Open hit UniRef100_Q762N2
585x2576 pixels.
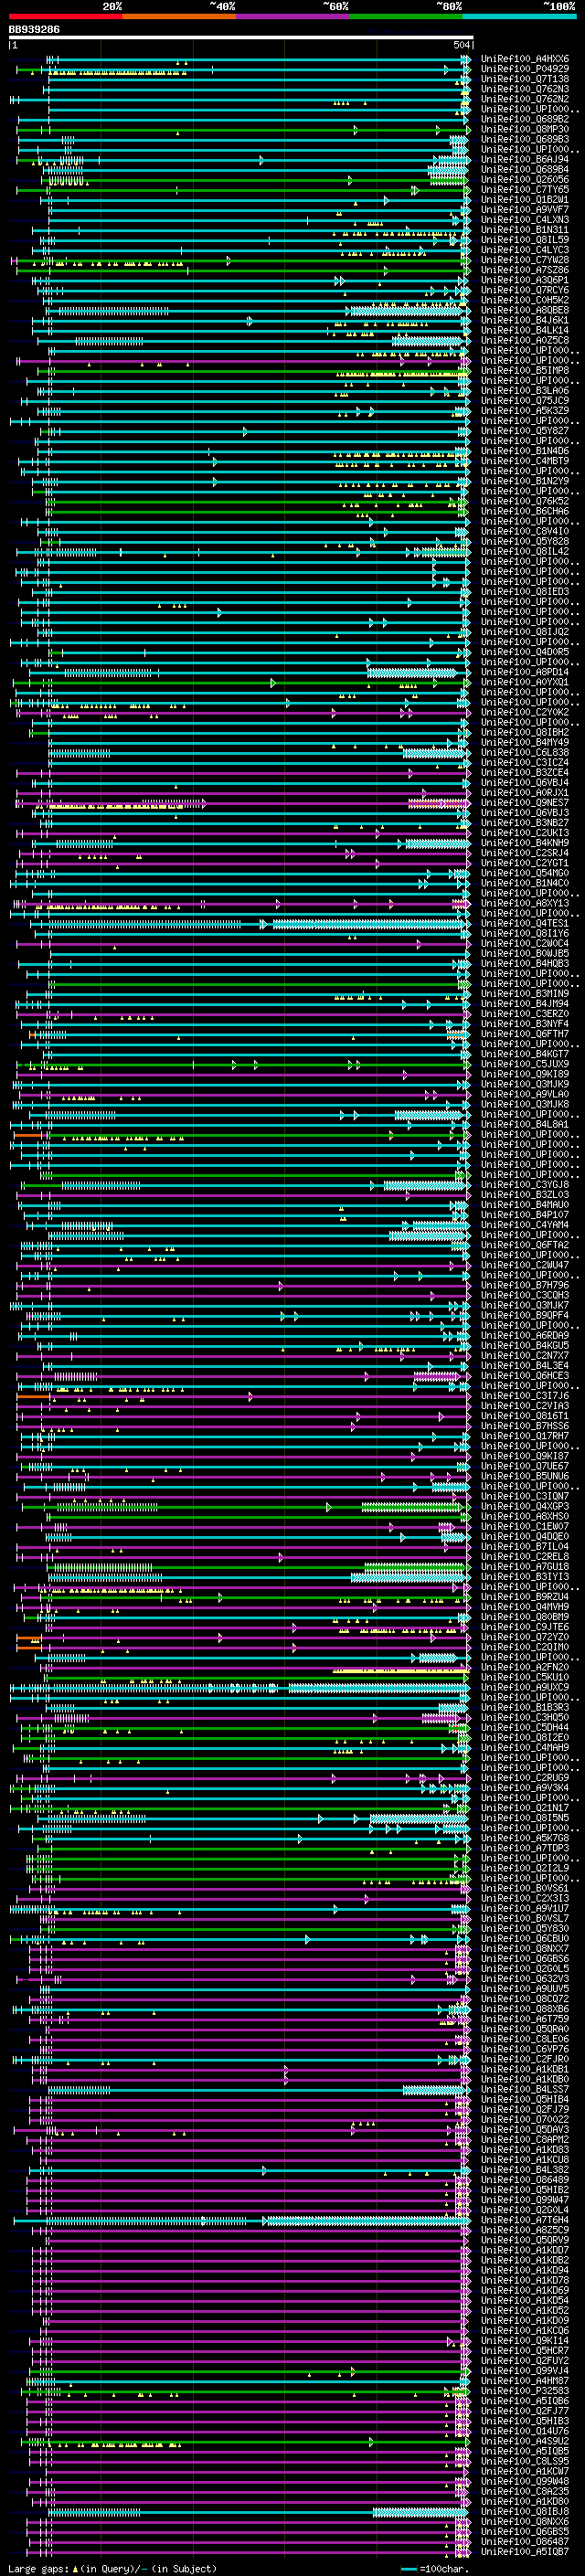[x=525, y=99]
